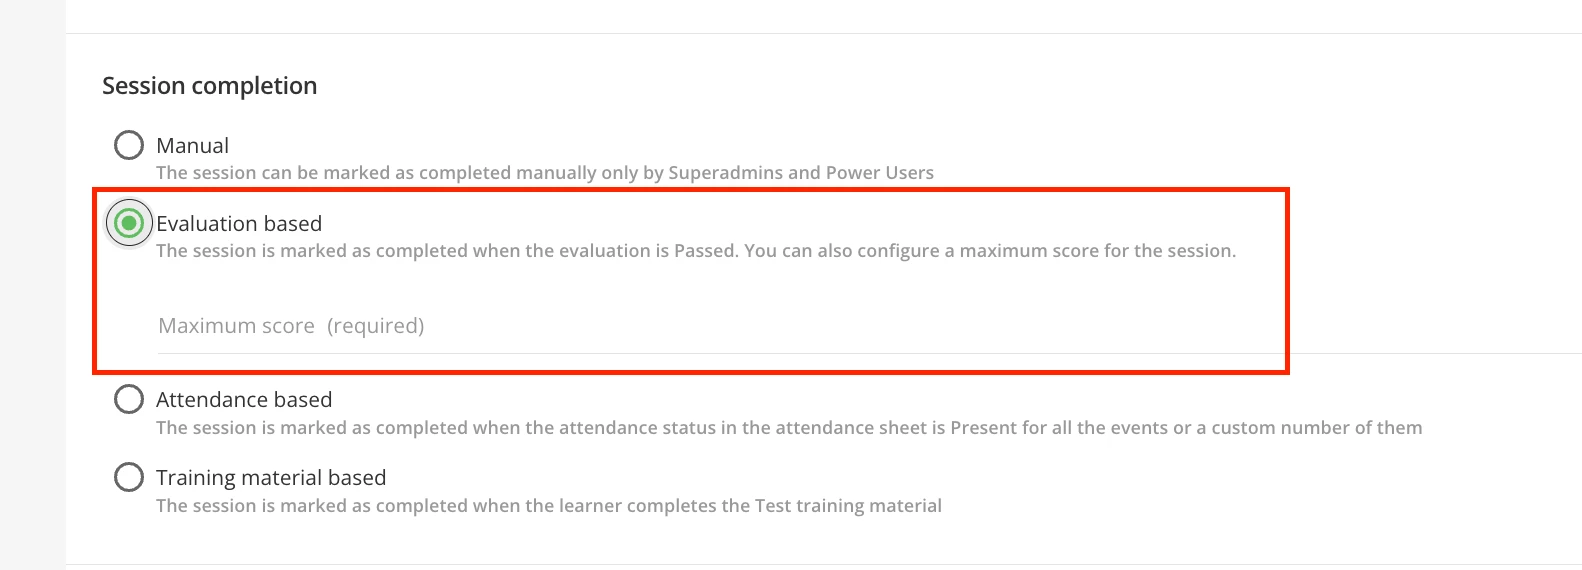Click "custom number of them" text
The image size is (1582, 570).
[1316, 428]
